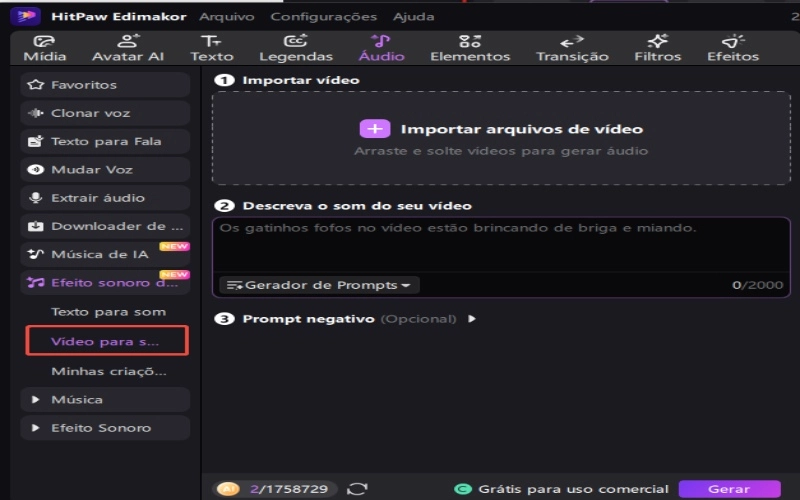Expand the Efeito Sonoro category arrow

[x=35, y=428]
